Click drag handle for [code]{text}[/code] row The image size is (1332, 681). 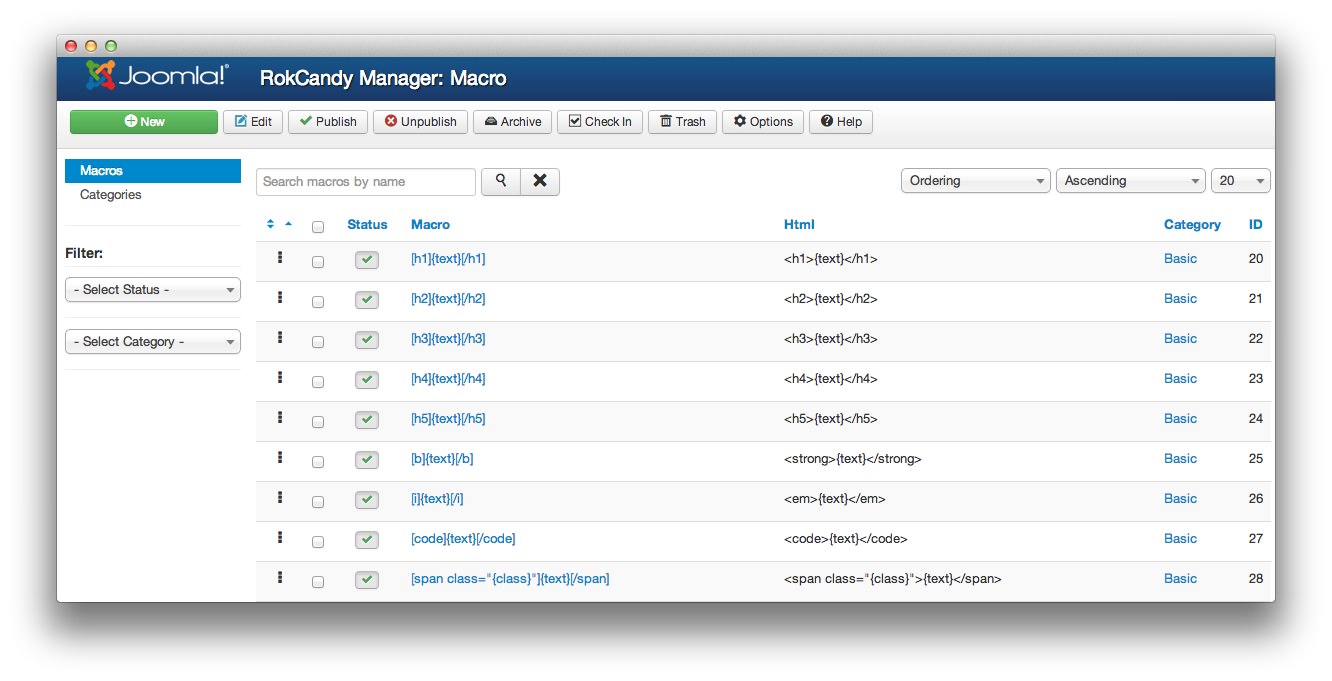click(x=280, y=538)
